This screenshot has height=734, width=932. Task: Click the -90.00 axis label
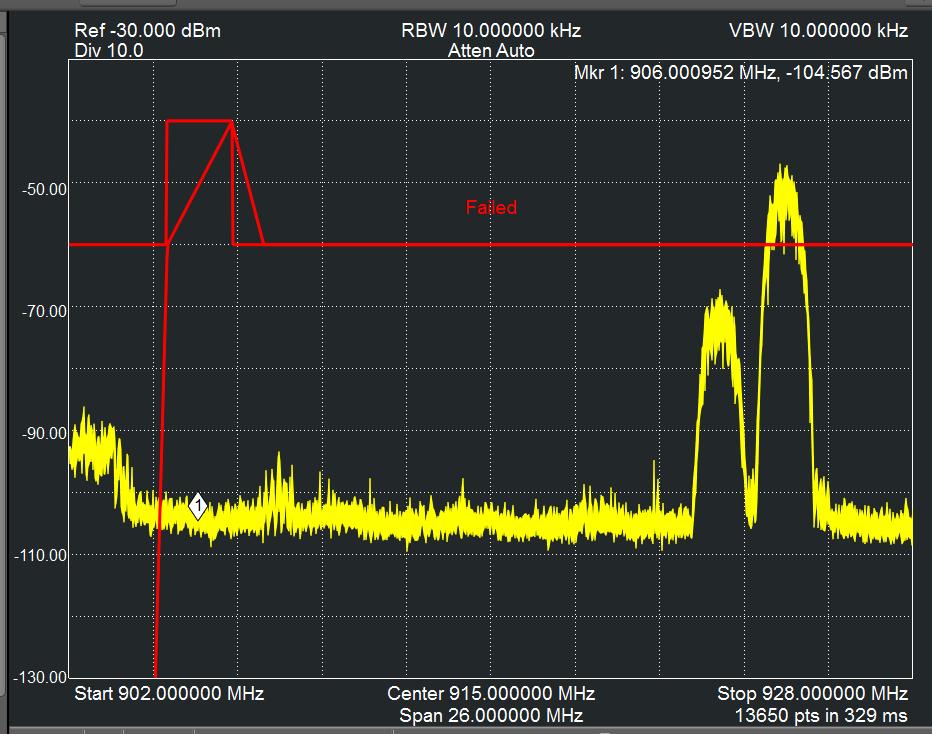pyautogui.click(x=45, y=433)
